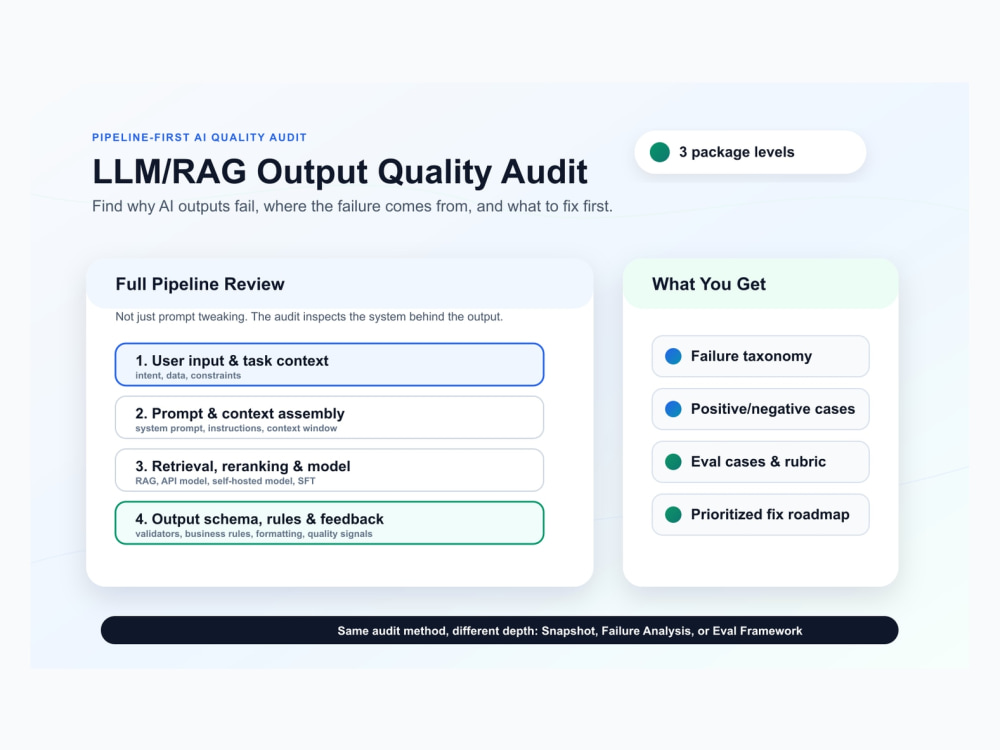This screenshot has width=1000, height=750.
Task: Click the blue dot next to Positive/negative cases
Action: click(x=673, y=409)
